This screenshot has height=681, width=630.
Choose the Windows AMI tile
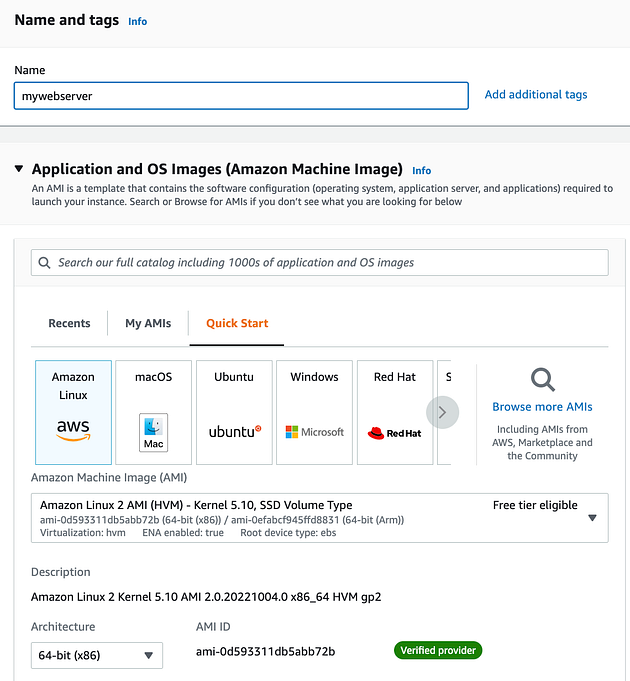point(314,412)
